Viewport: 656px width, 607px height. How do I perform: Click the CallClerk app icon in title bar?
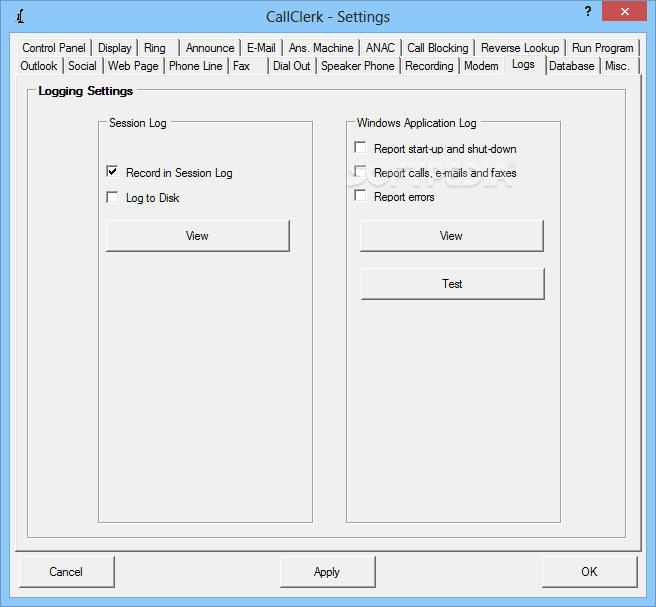20,16
